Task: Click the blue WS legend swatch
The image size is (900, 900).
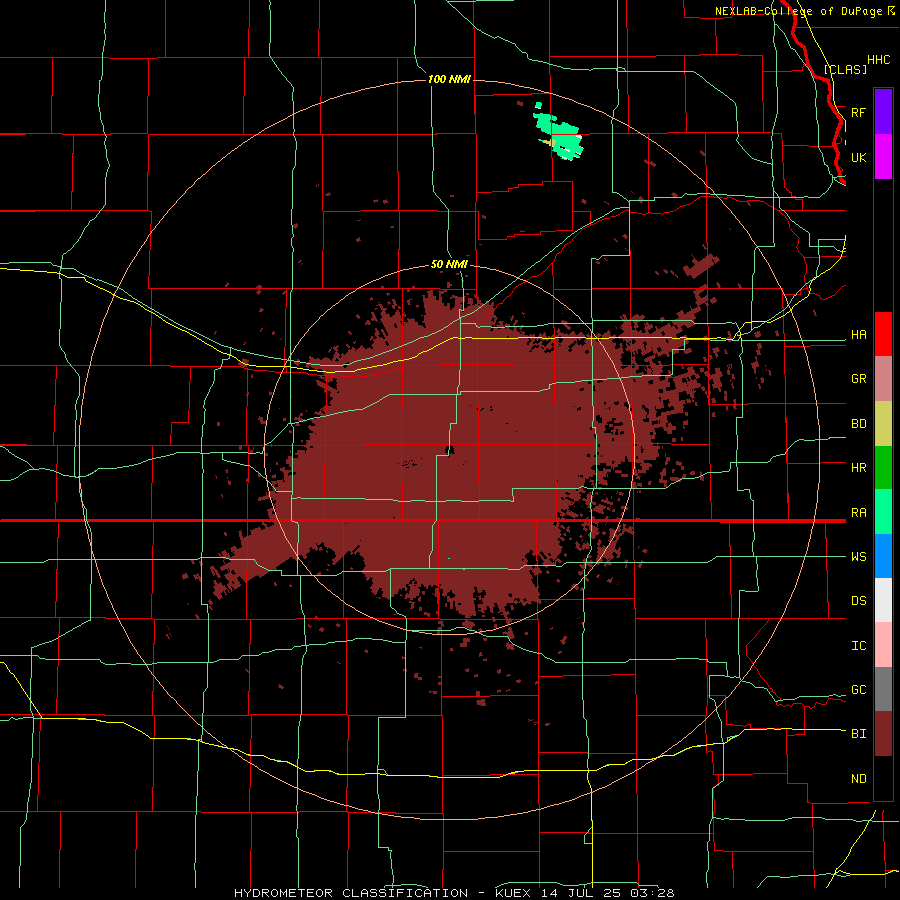Action: (x=883, y=556)
